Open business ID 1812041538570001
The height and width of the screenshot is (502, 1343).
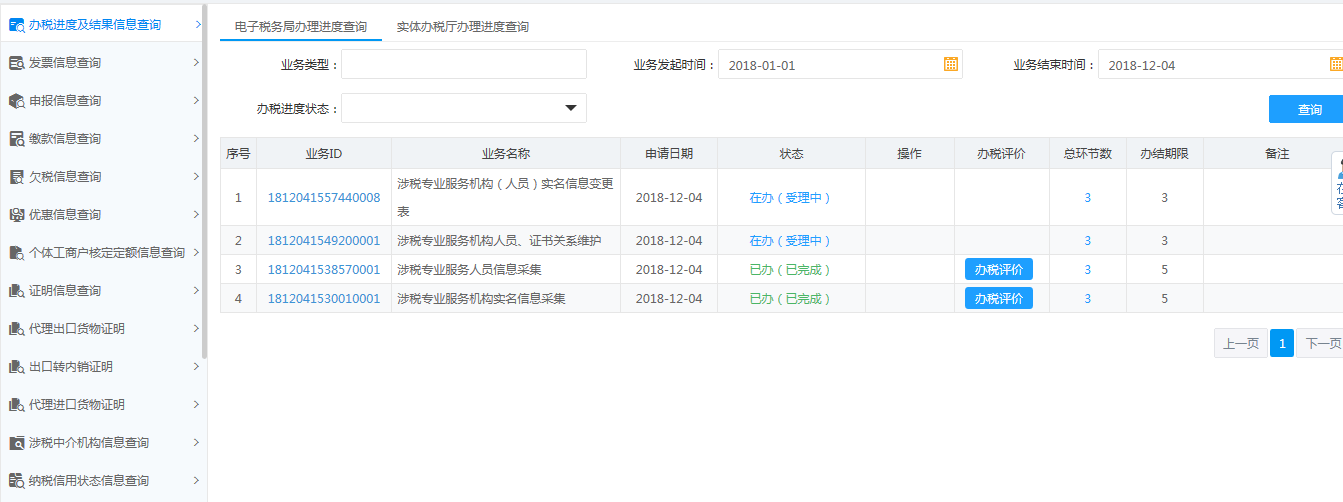pyautogui.click(x=324, y=270)
